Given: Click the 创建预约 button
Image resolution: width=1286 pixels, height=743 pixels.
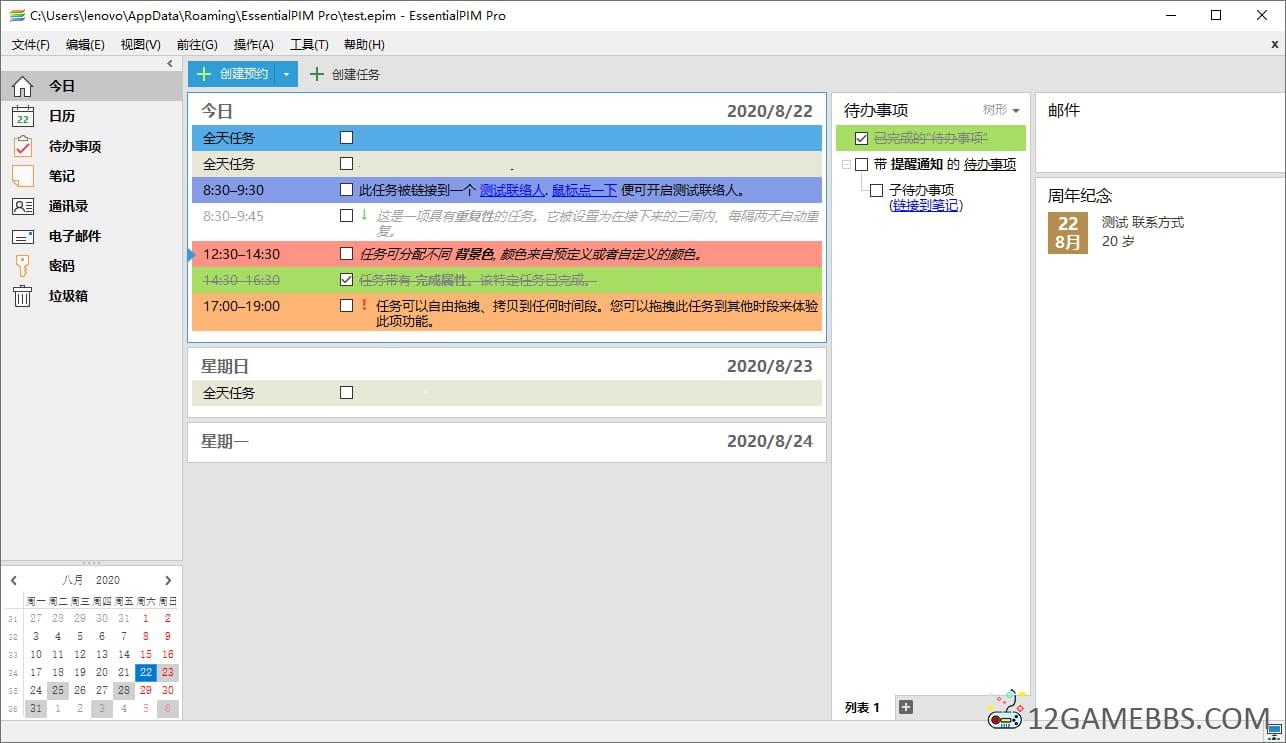Looking at the screenshot, I should (x=232, y=74).
